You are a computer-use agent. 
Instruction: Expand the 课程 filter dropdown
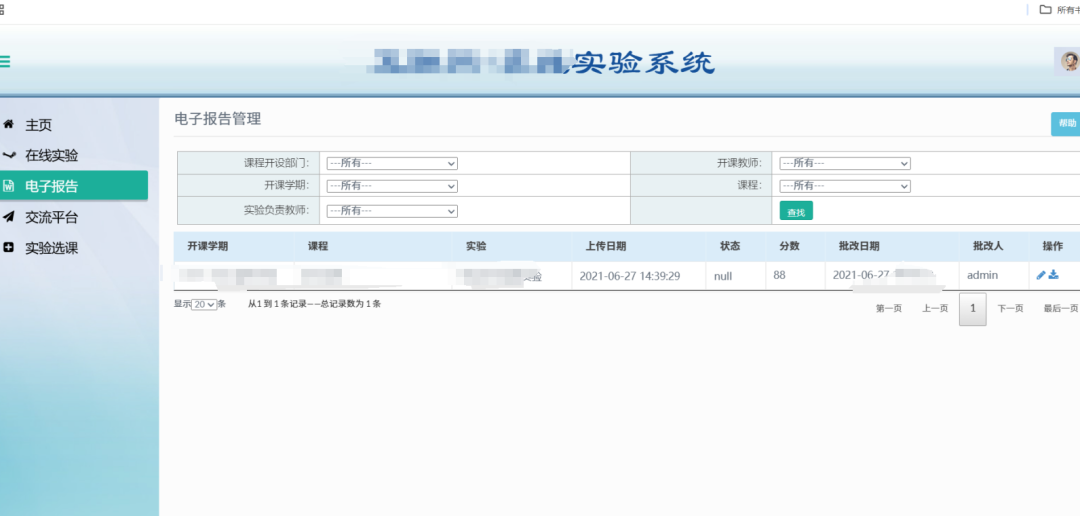tap(845, 186)
